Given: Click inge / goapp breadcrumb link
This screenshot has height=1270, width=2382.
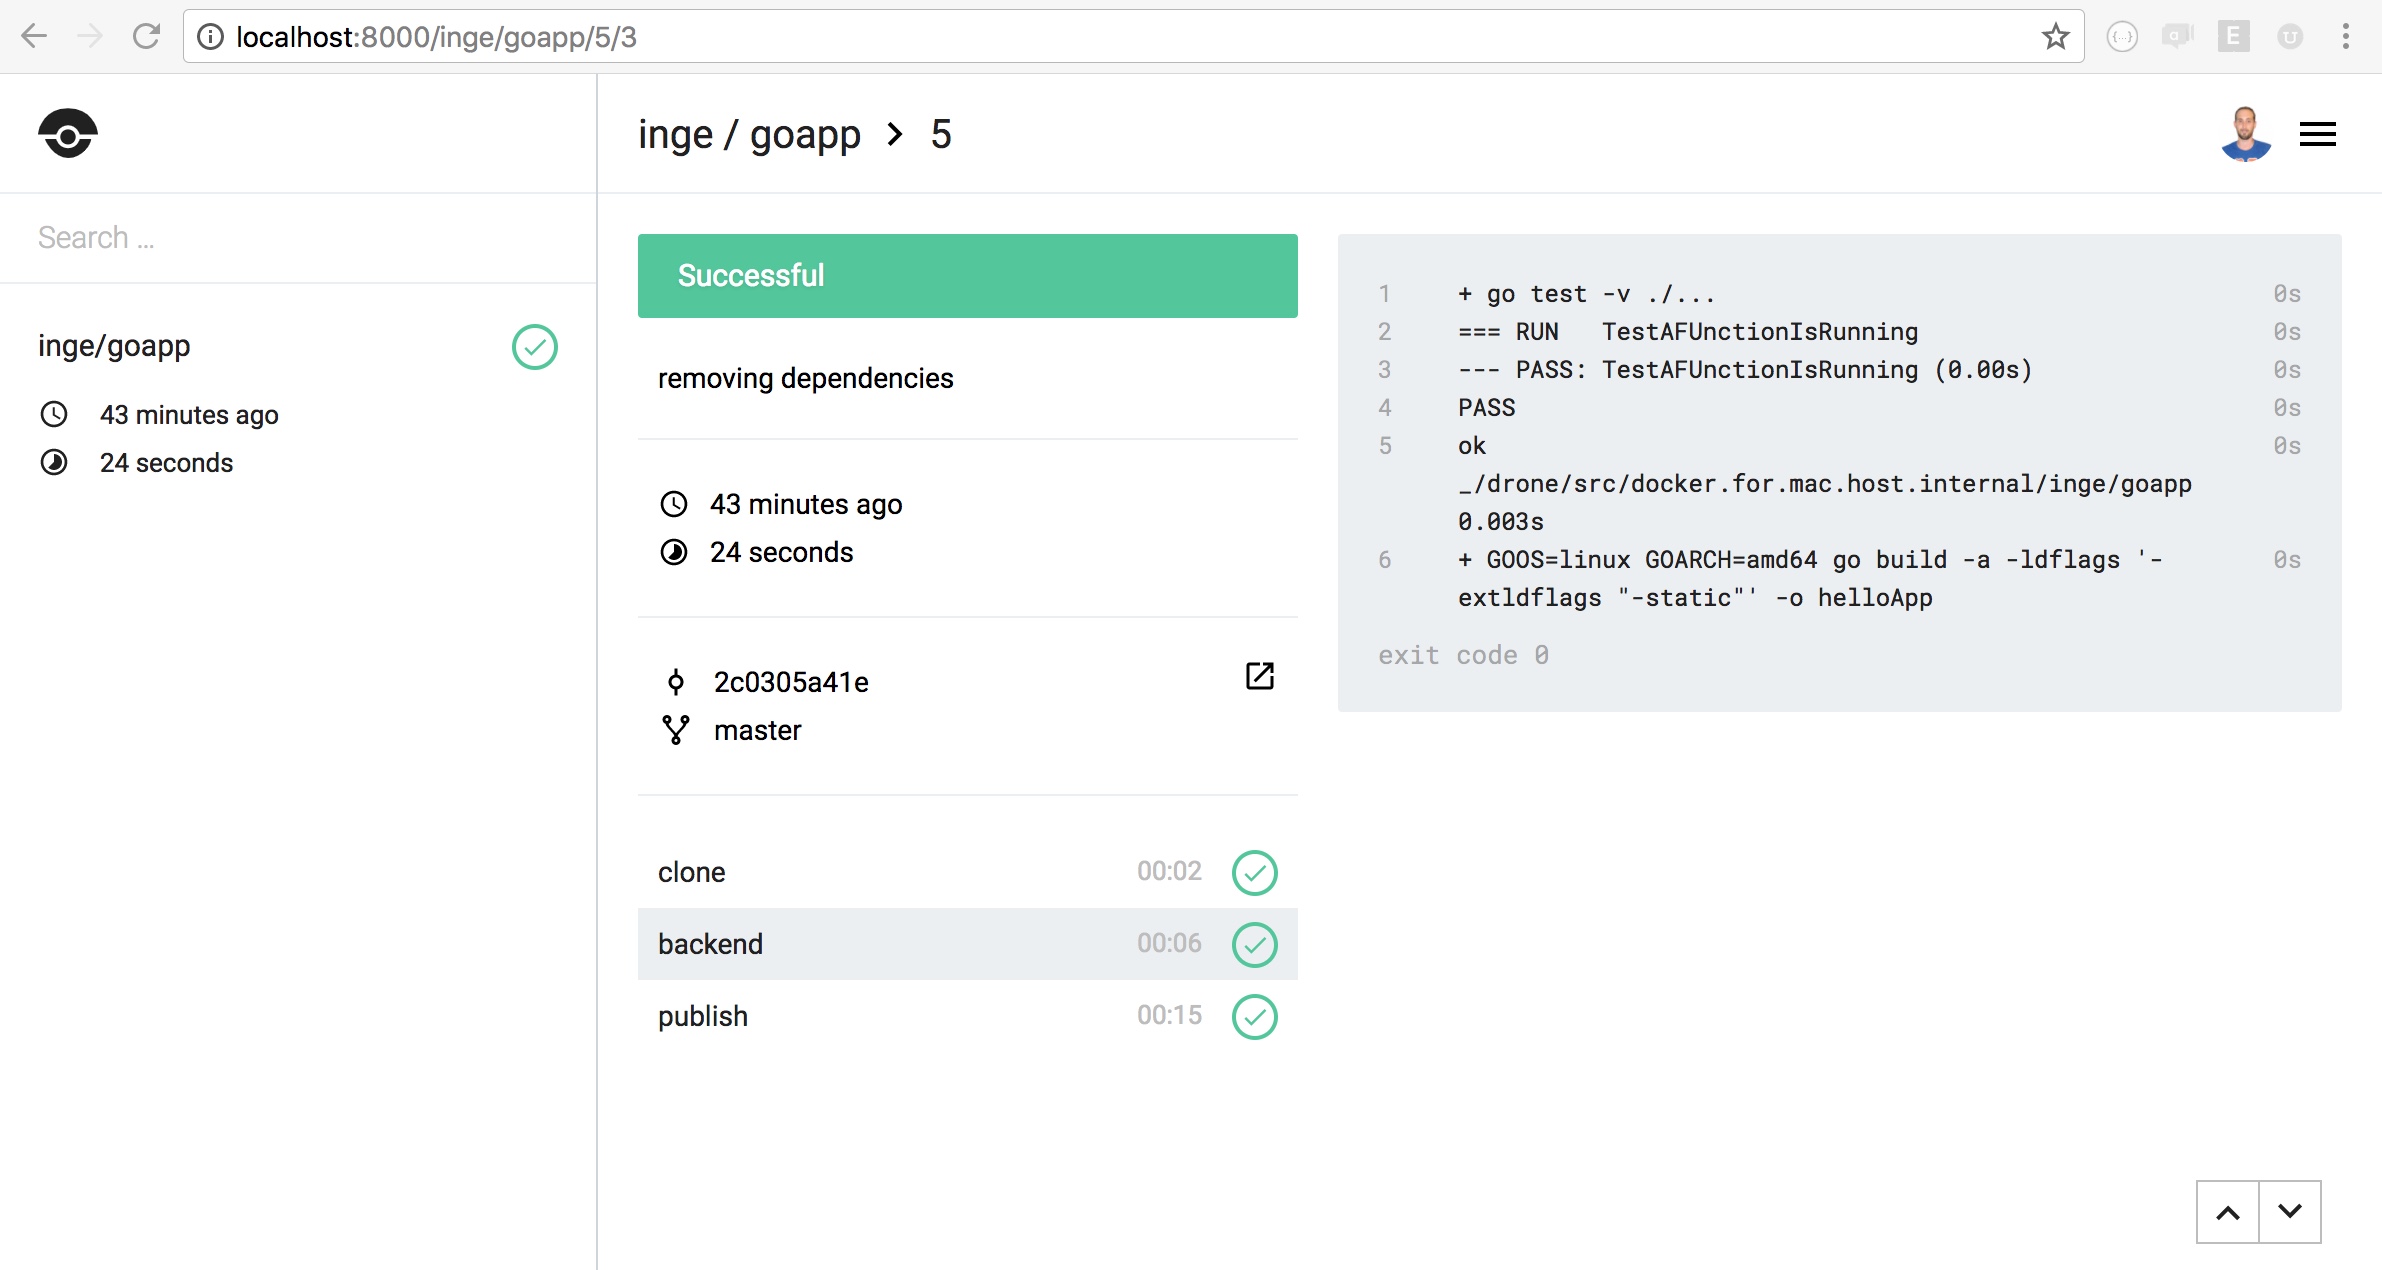Looking at the screenshot, I should [x=749, y=135].
